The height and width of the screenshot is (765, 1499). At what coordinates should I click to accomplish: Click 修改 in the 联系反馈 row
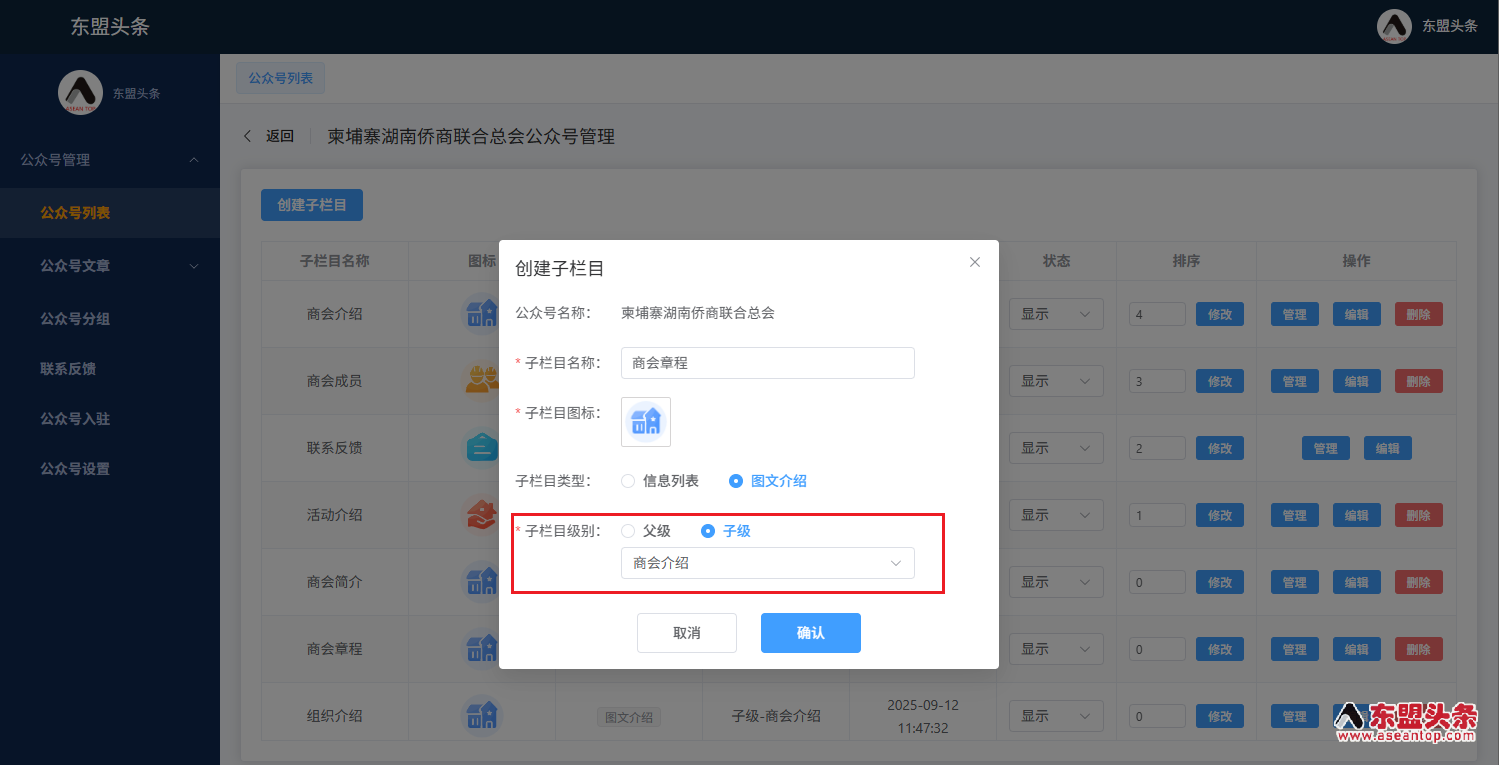tap(1220, 448)
